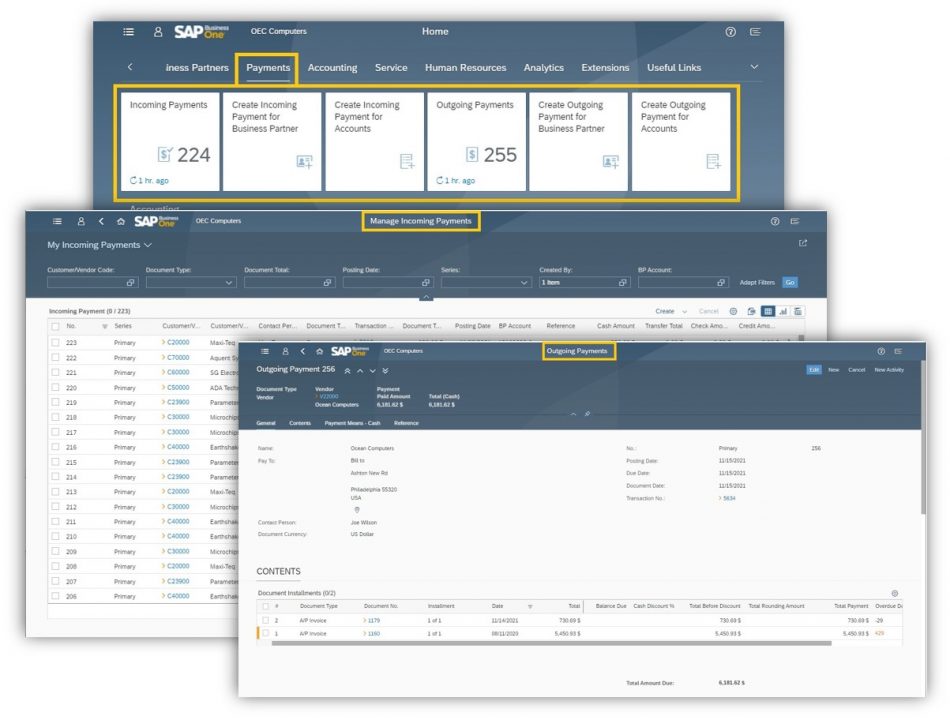Open the user profile icon in Home window
Image resolution: width=950 pixels, height=720 pixels.
158,32
